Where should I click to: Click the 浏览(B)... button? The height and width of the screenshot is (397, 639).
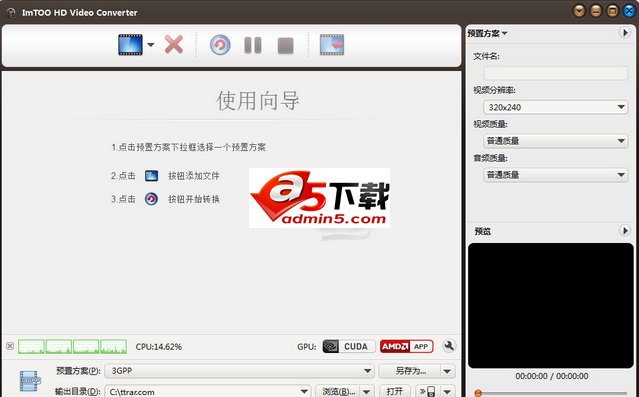pos(338,391)
